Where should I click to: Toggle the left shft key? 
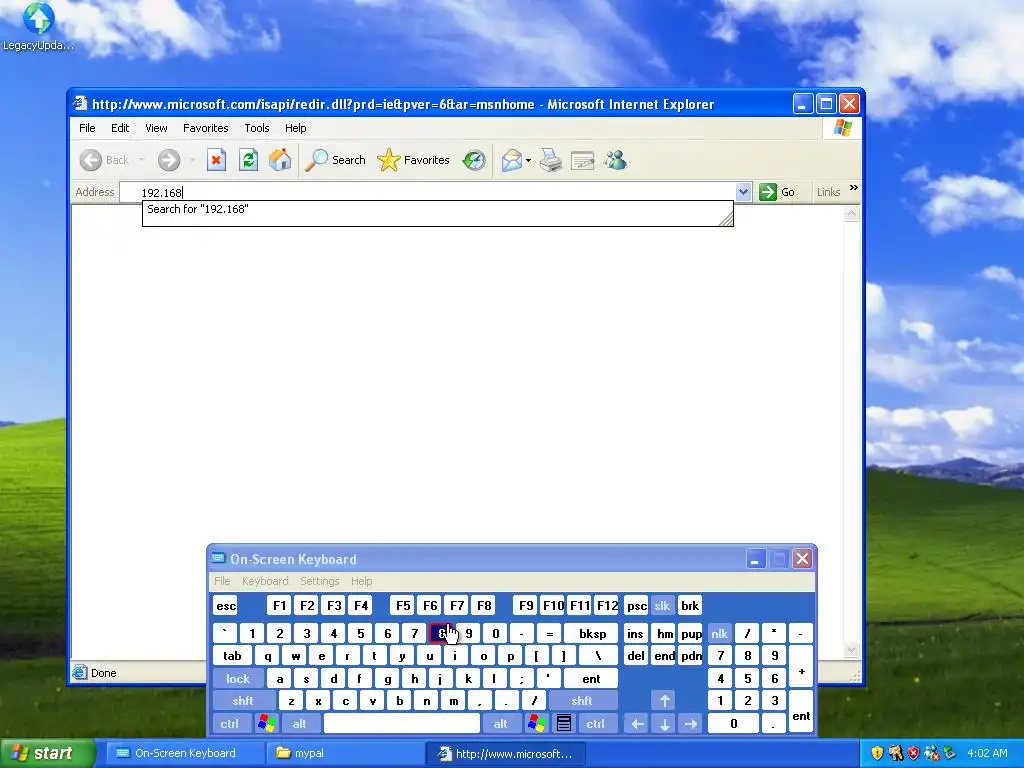[x=243, y=701]
